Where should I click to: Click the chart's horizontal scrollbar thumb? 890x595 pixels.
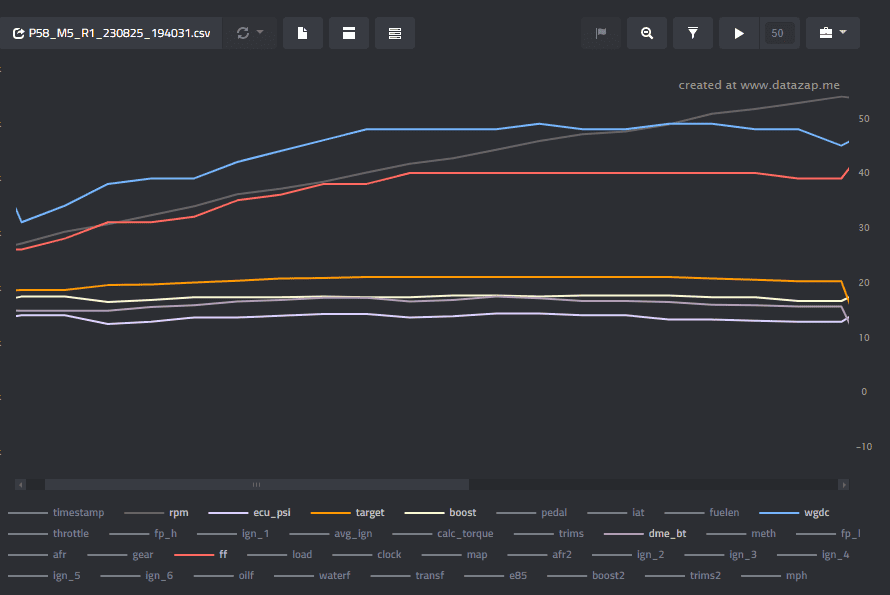(x=257, y=484)
